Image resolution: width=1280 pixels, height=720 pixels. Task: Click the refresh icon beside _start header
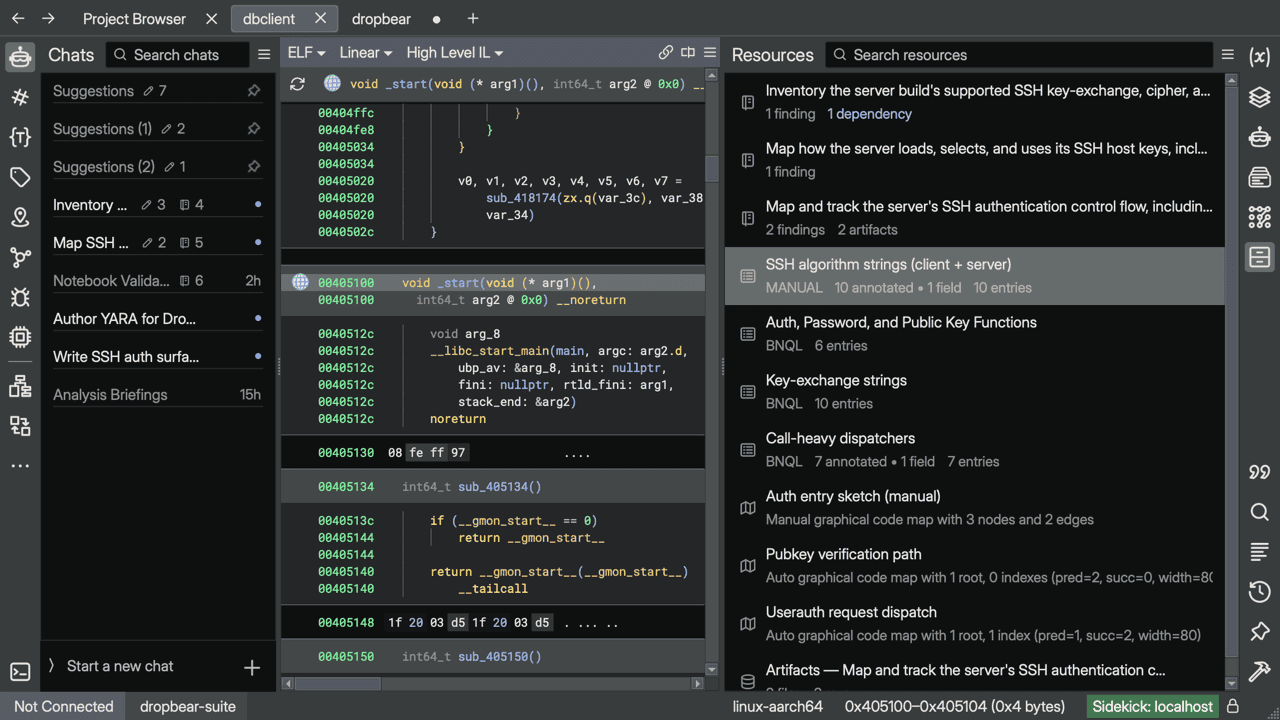297,84
